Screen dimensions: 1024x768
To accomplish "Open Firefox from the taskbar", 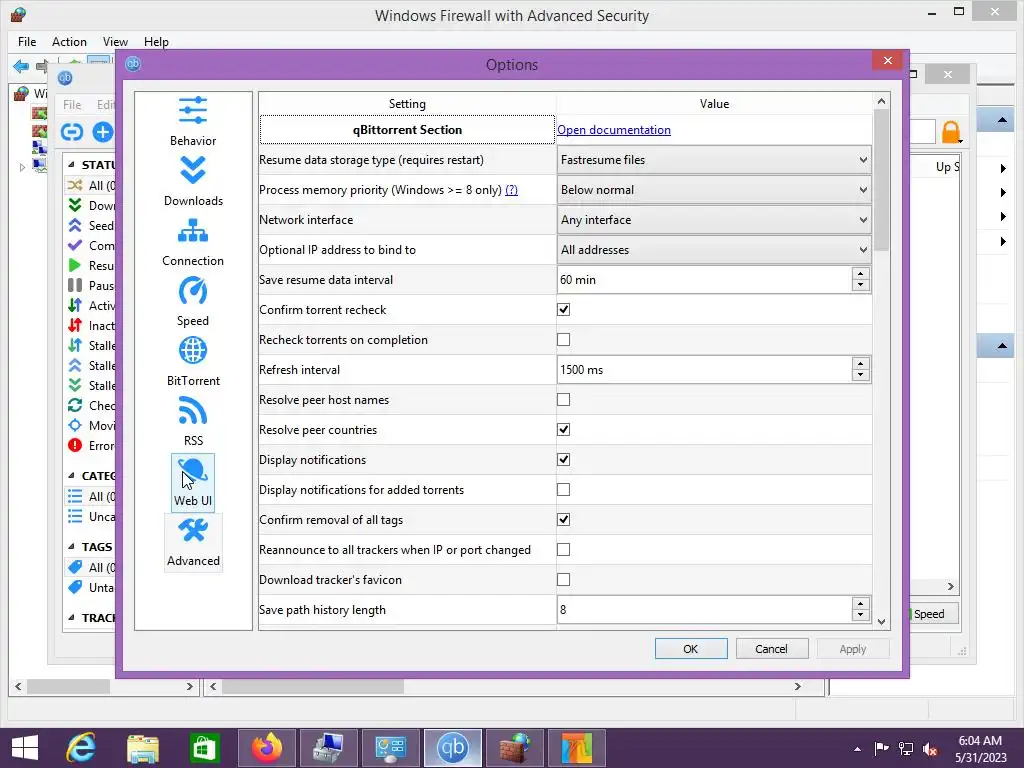I will click(x=267, y=748).
